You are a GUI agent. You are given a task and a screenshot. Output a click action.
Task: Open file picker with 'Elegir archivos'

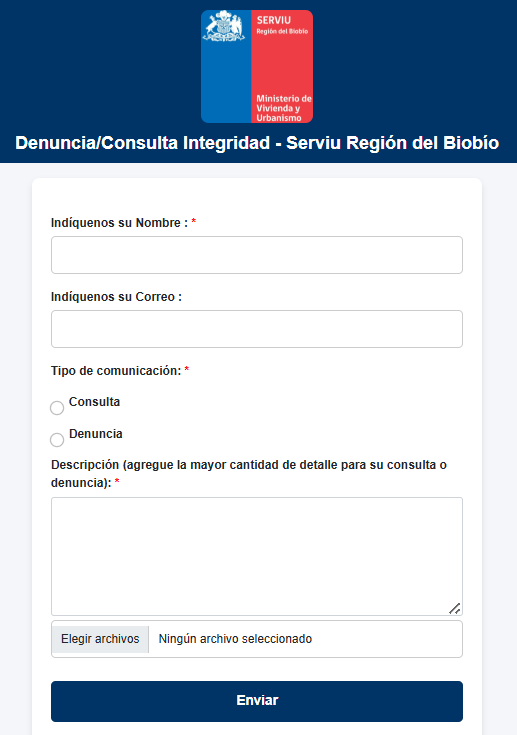pyautogui.click(x=100, y=639)
